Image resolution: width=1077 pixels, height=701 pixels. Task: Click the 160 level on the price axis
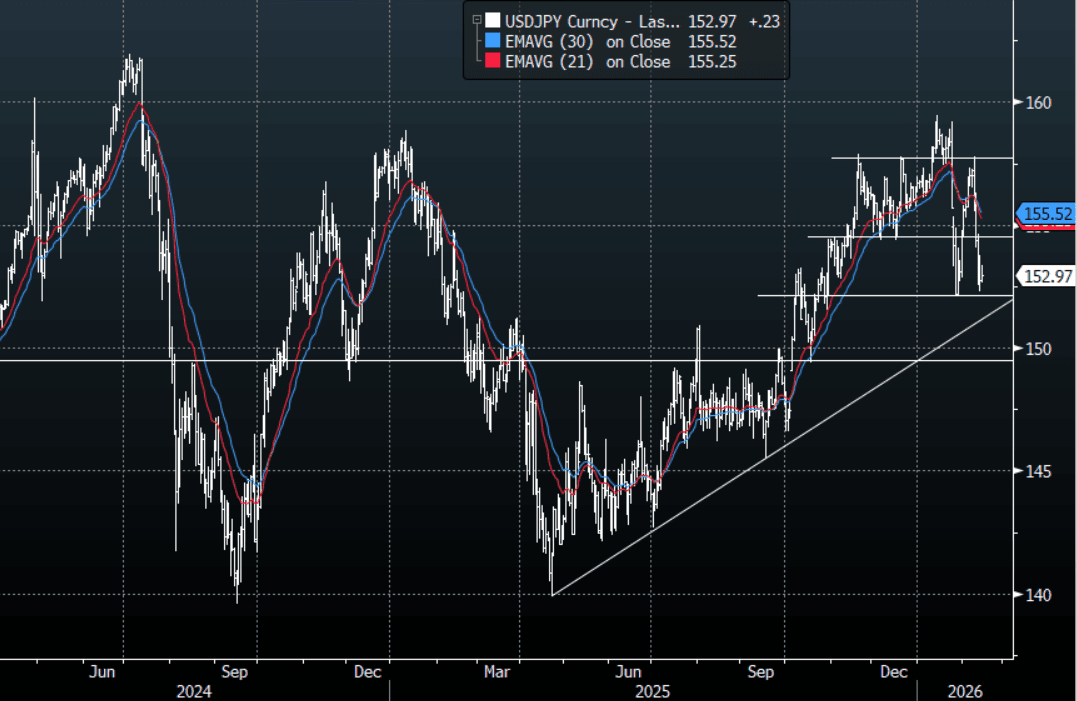(1039, 102)
